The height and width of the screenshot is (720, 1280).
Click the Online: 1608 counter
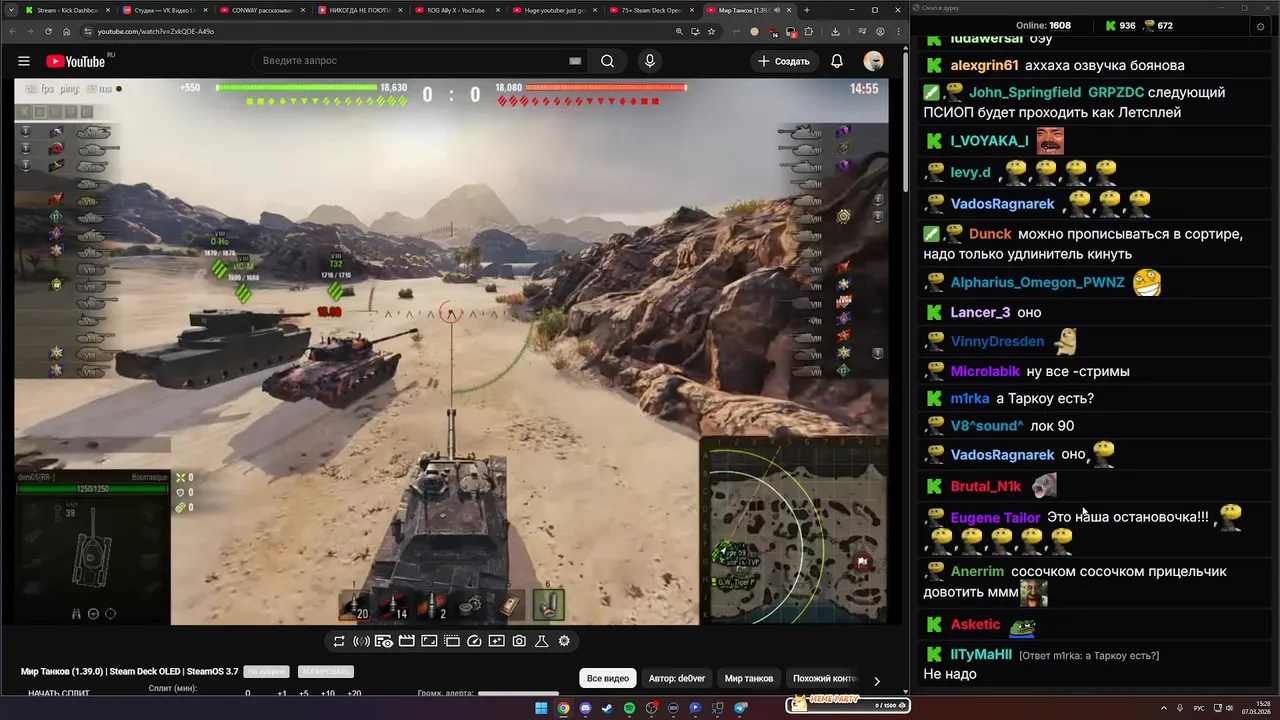point(1043,25)
